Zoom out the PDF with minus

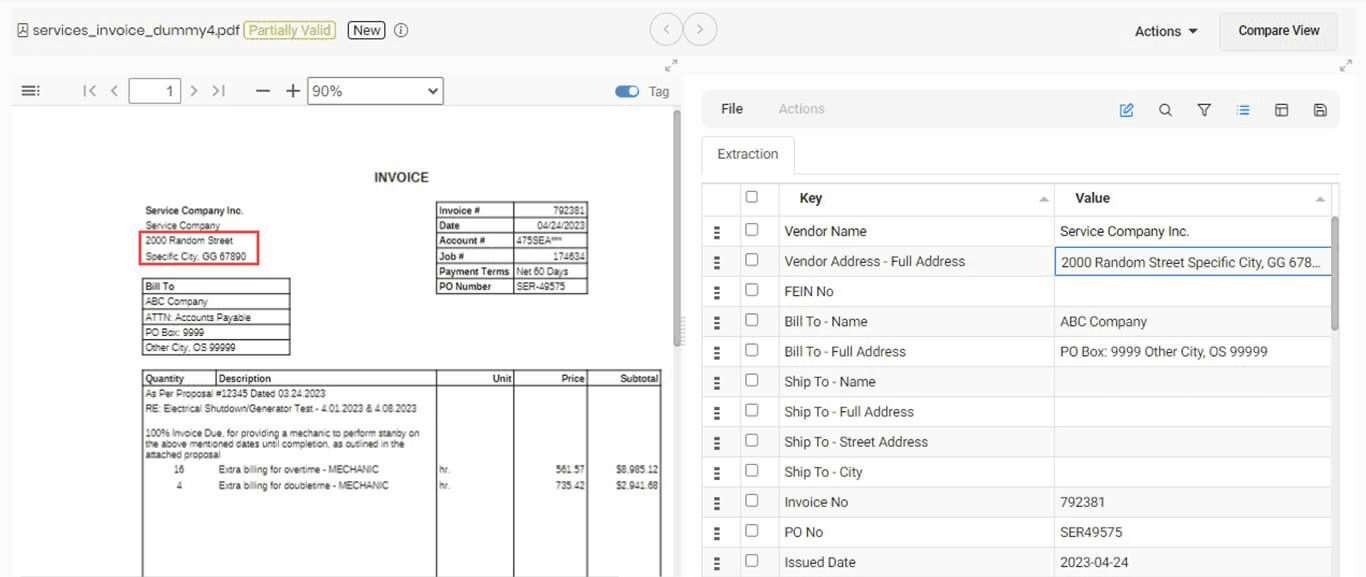pos(263,91)
